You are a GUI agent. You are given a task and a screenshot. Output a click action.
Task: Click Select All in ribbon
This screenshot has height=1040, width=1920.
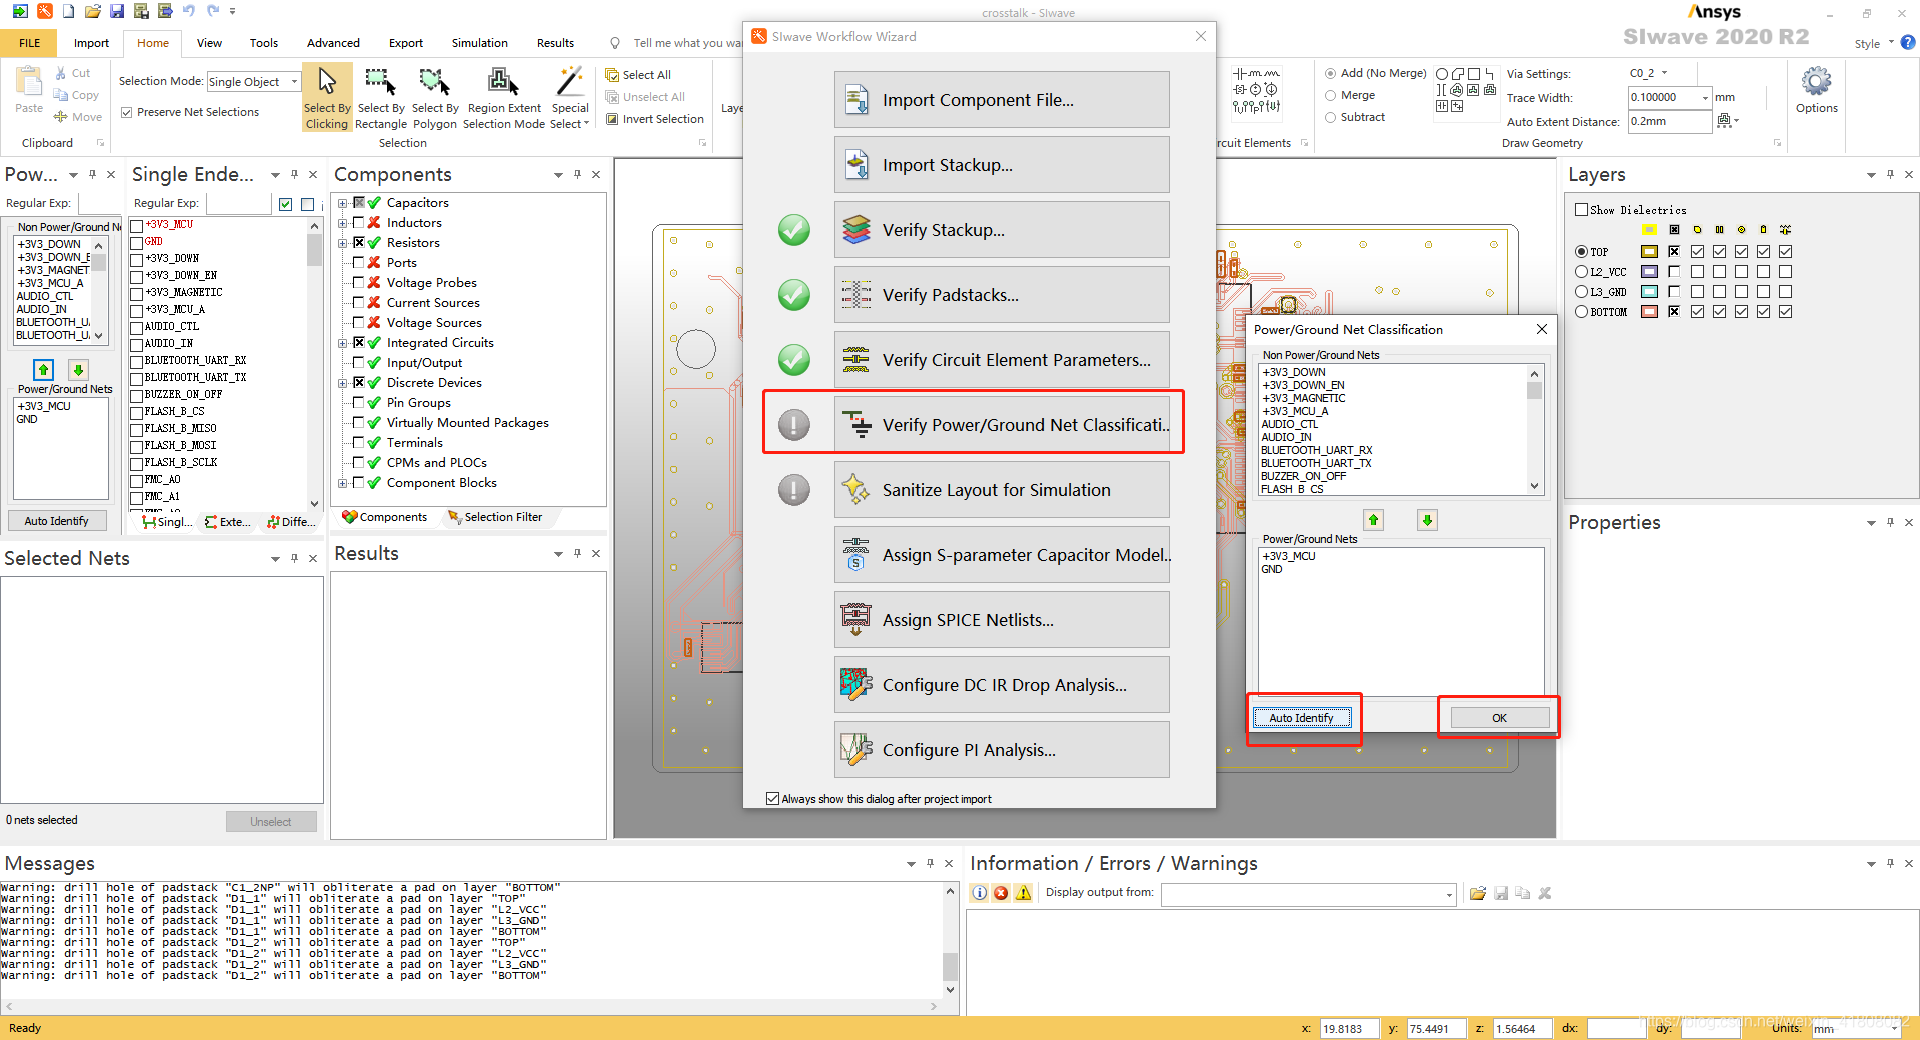coord(638,75)
